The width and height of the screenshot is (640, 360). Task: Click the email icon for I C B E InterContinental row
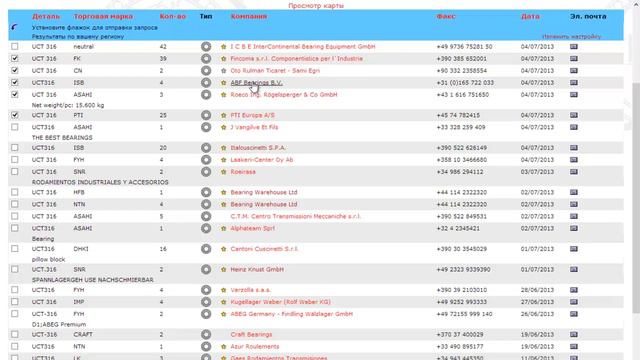pos(573,47)
